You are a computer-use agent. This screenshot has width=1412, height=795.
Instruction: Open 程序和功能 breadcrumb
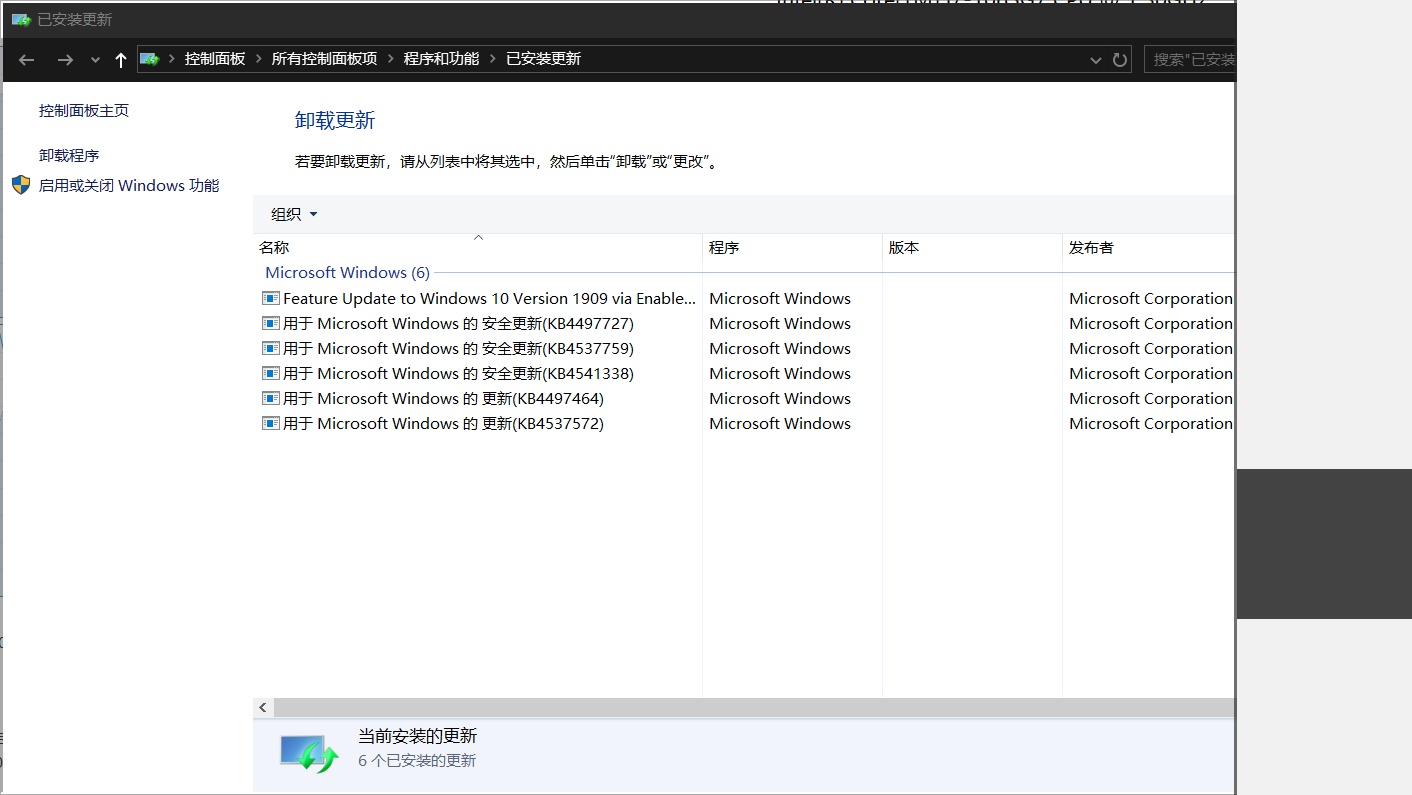coord(441,59)
